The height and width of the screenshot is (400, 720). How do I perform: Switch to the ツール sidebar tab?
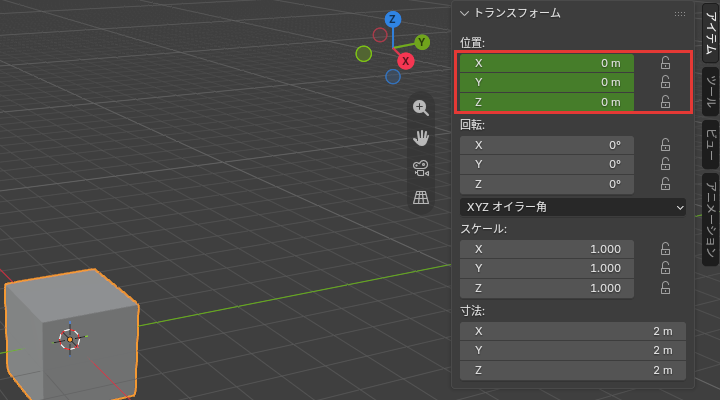click(710, 91)
